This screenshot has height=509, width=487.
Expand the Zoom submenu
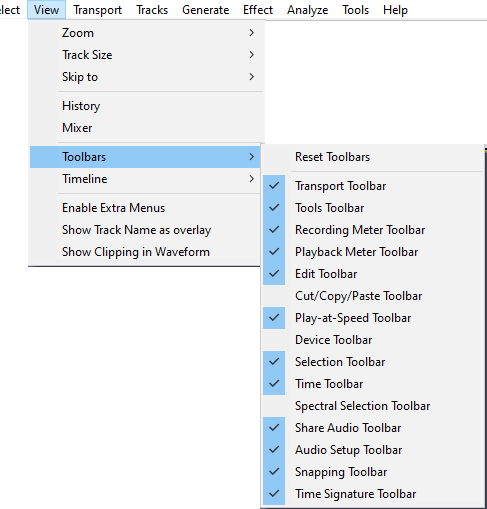click(145, 33)
